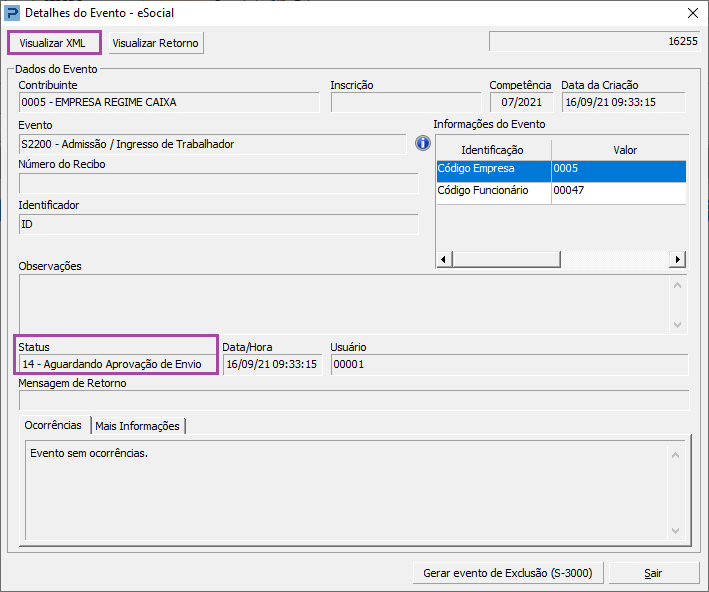This screenshot has width=709, height=592.
Task: Click the Identificação column header
Action: pyautogui.click(x=492, y=150)
